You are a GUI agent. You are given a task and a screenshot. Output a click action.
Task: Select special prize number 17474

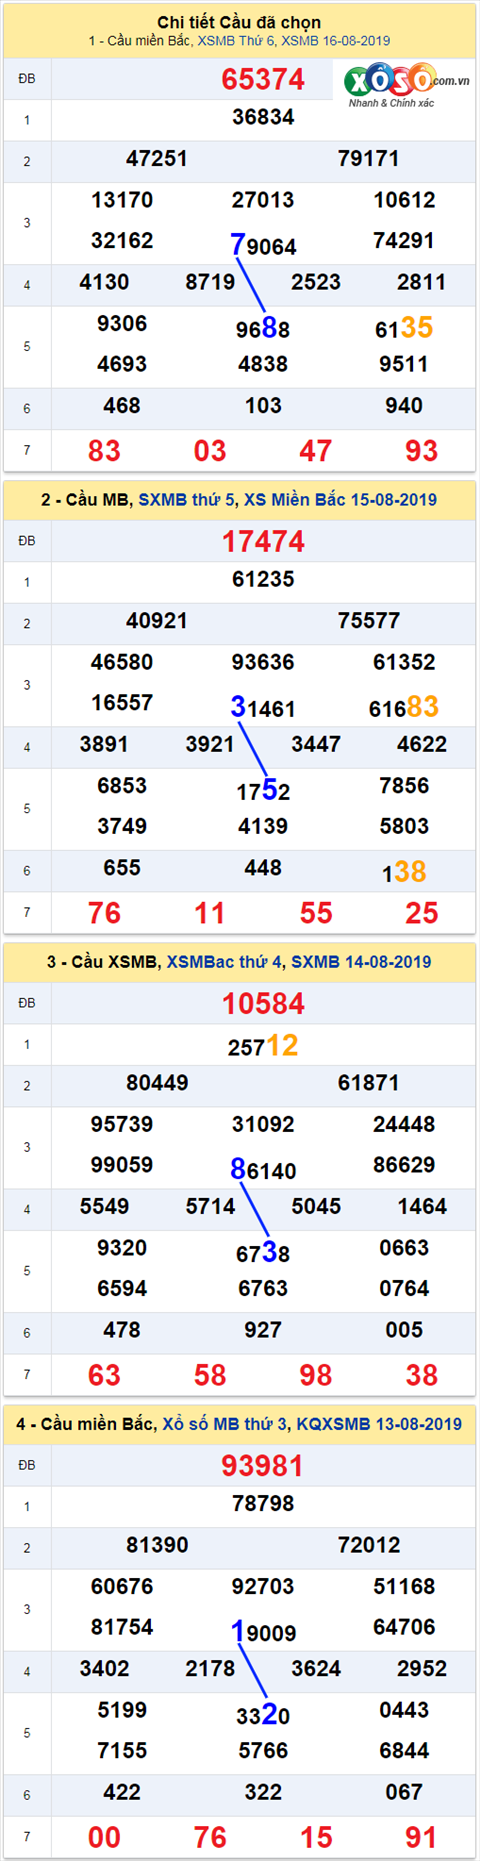point(263,542)
